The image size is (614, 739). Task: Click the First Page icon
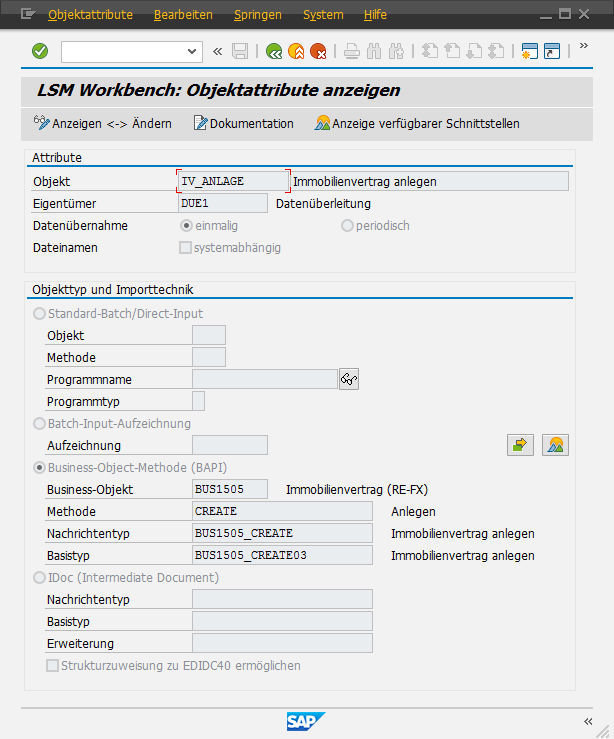coord(429,51)
